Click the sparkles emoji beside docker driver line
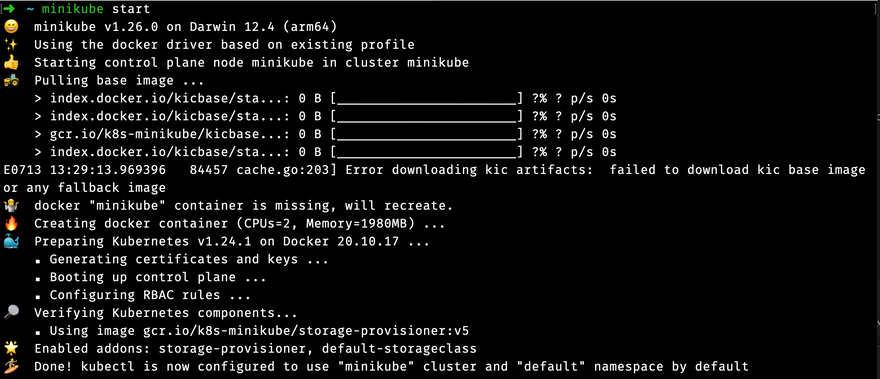880x379 pixels. pos(11,45)
